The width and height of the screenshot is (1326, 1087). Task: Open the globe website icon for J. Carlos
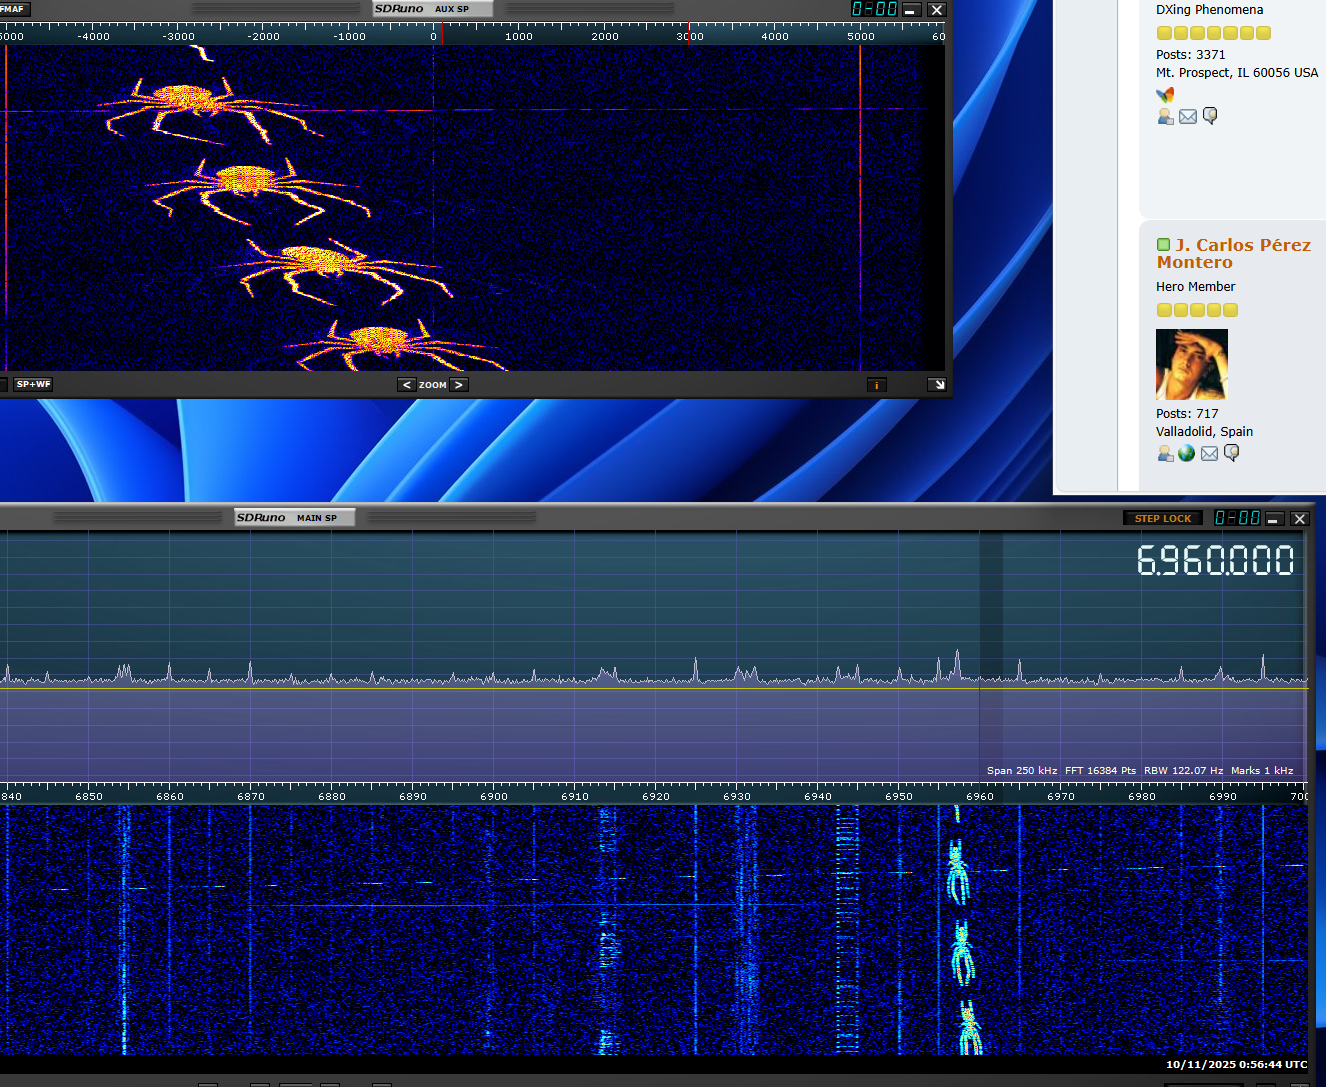(x=1187, y=453)
